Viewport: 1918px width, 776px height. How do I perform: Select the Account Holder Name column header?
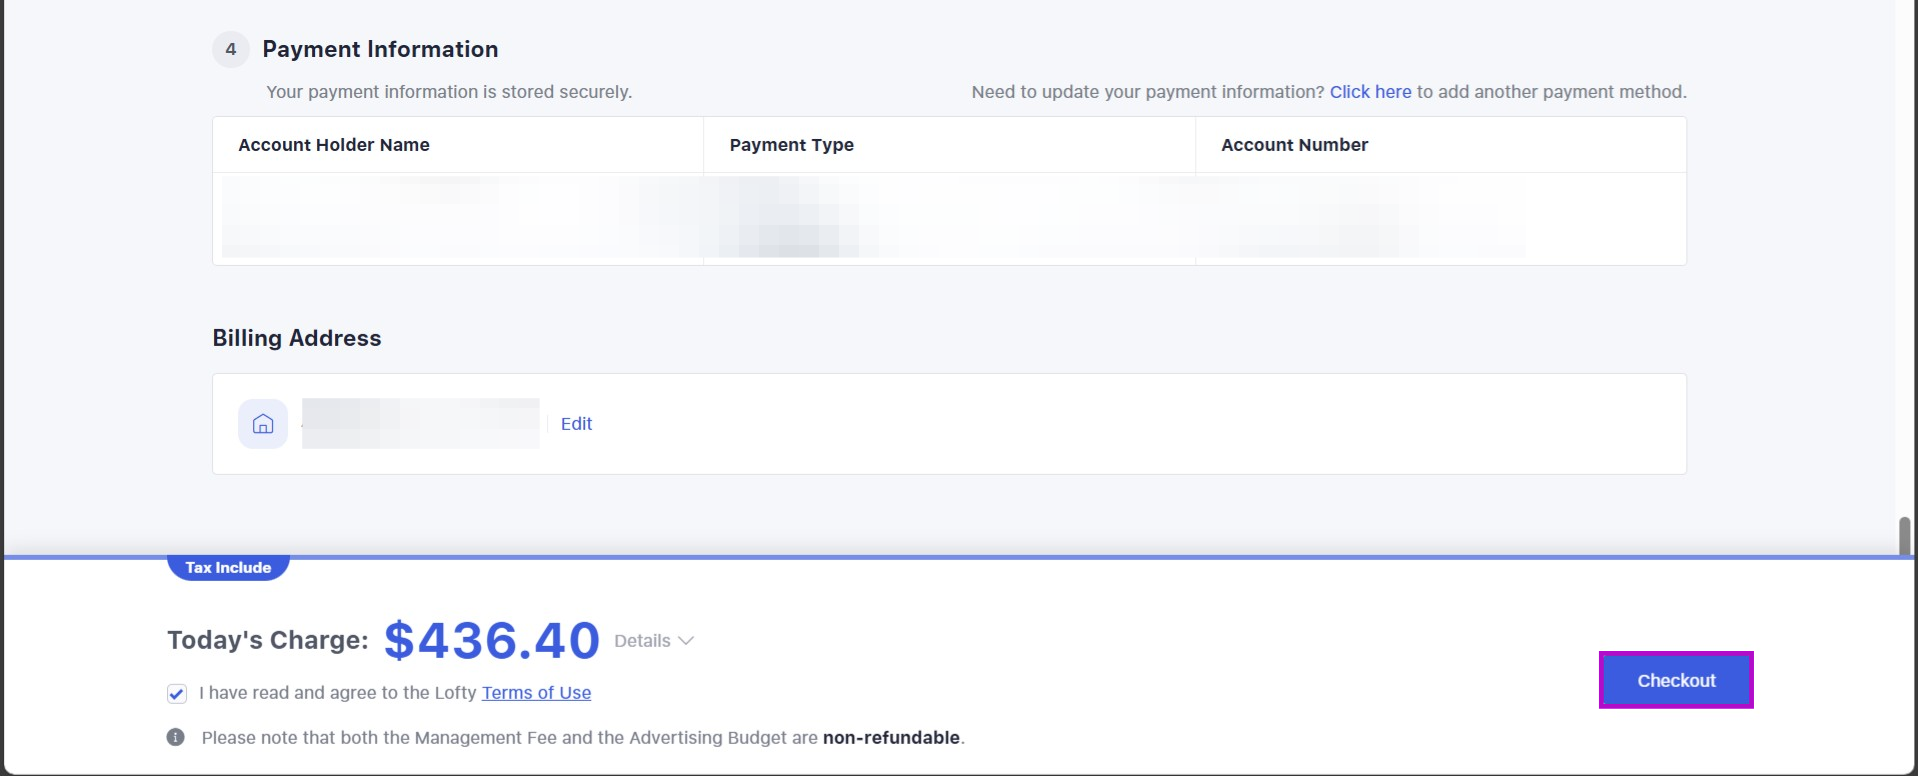click(x=334, y=145)
